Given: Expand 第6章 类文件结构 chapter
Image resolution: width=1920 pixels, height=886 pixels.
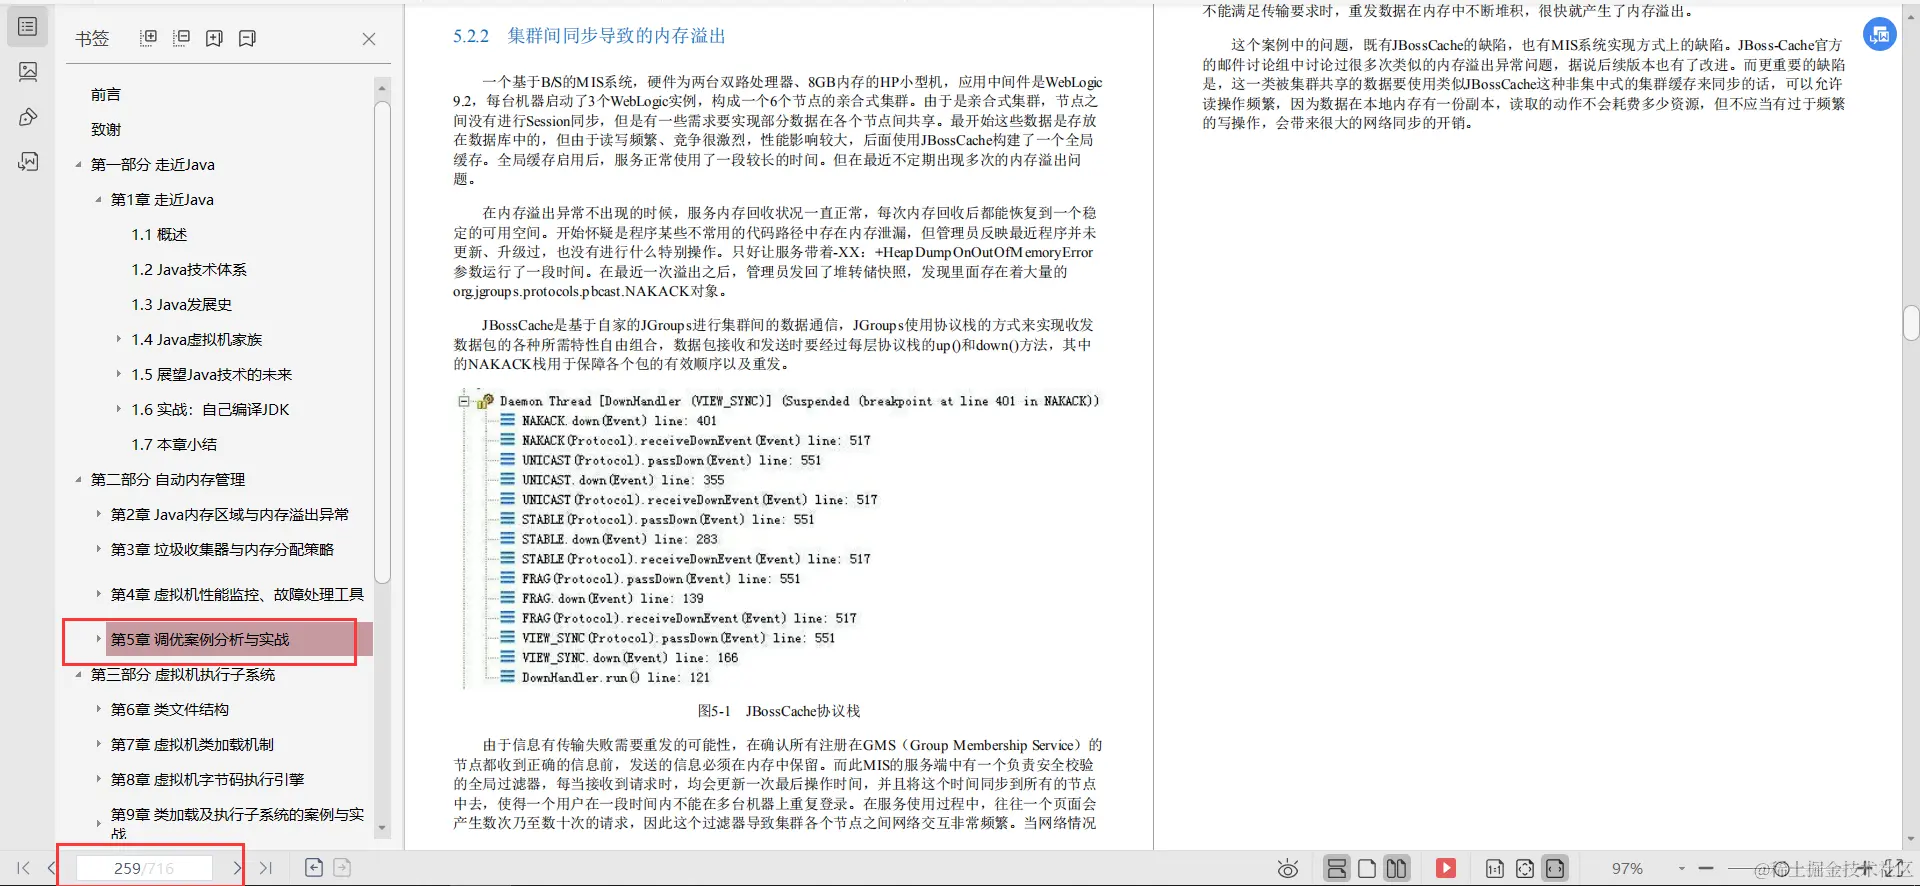Looking at the screenshot, I should click(98, 710).
